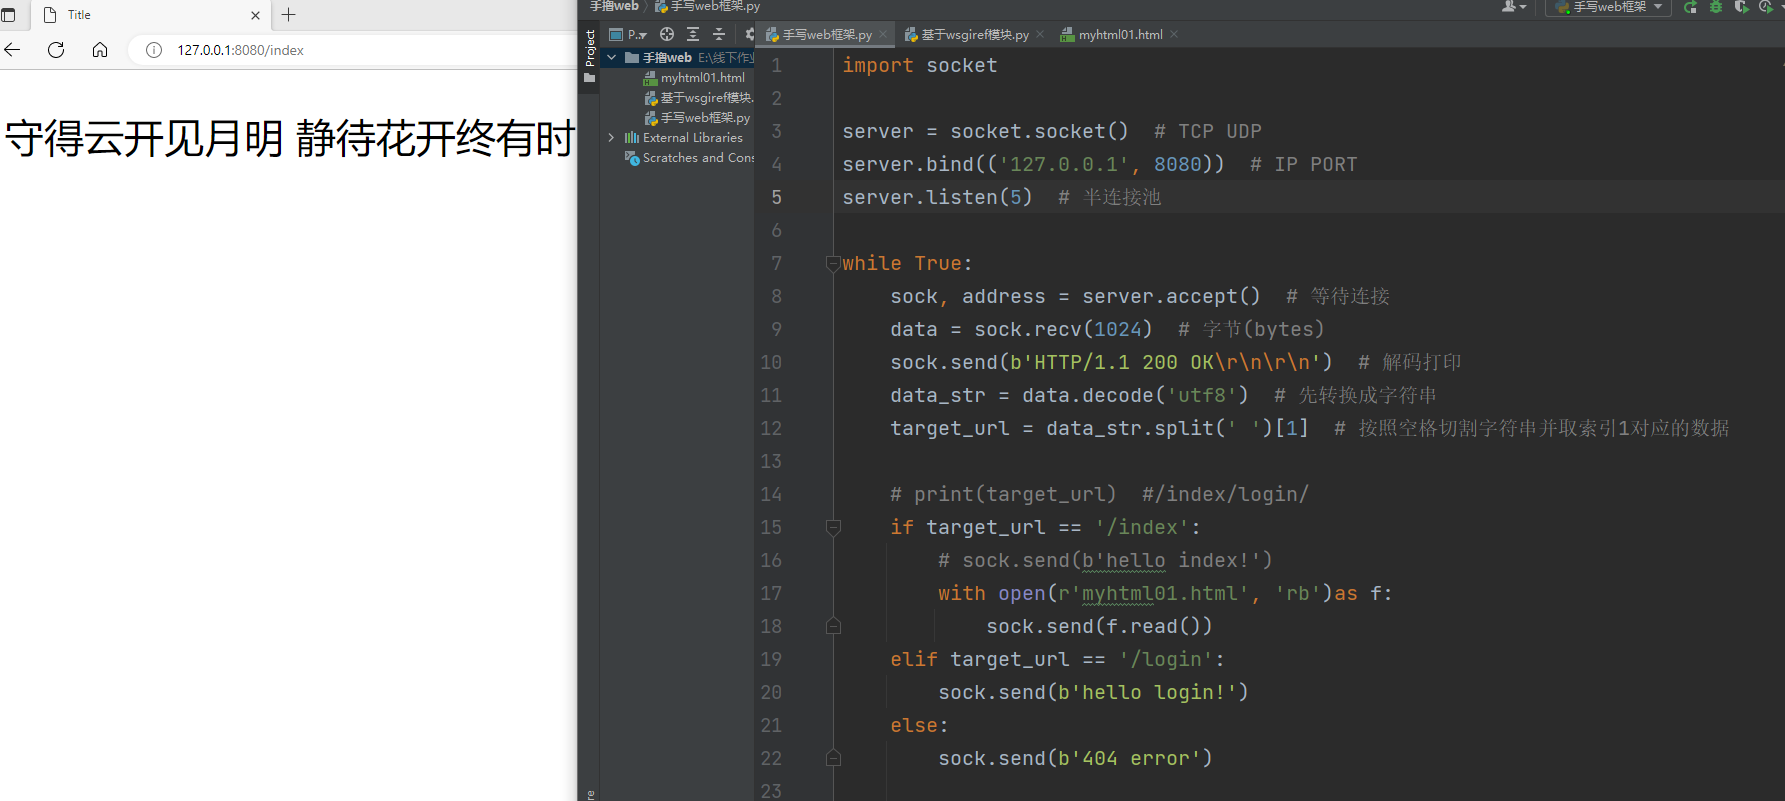The height and width of the screenshot is (801, 1785).
Task: Close the 手写web框架.py editor tab
Action: 884,35
